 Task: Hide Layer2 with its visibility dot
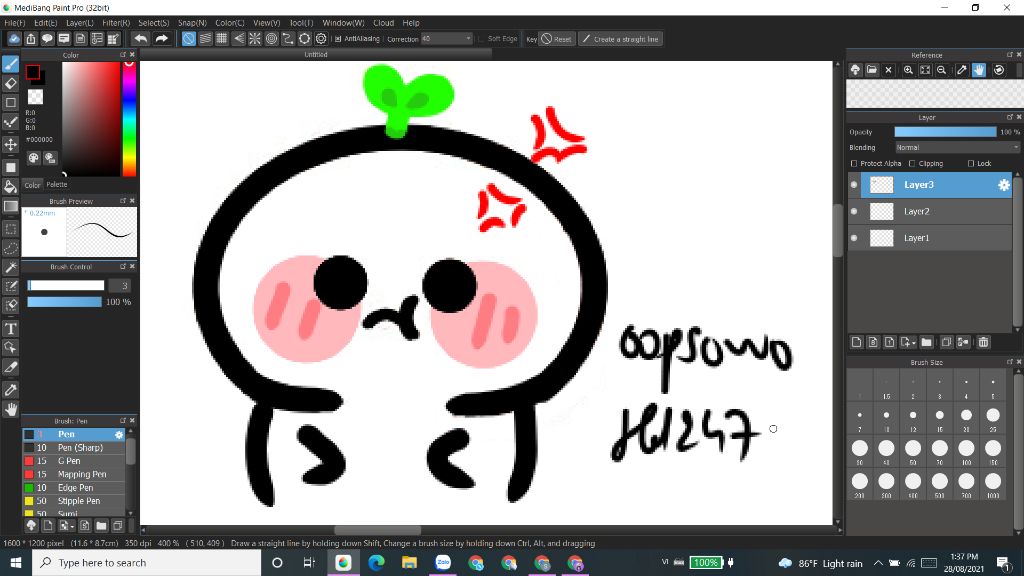[x=854, y=212]
